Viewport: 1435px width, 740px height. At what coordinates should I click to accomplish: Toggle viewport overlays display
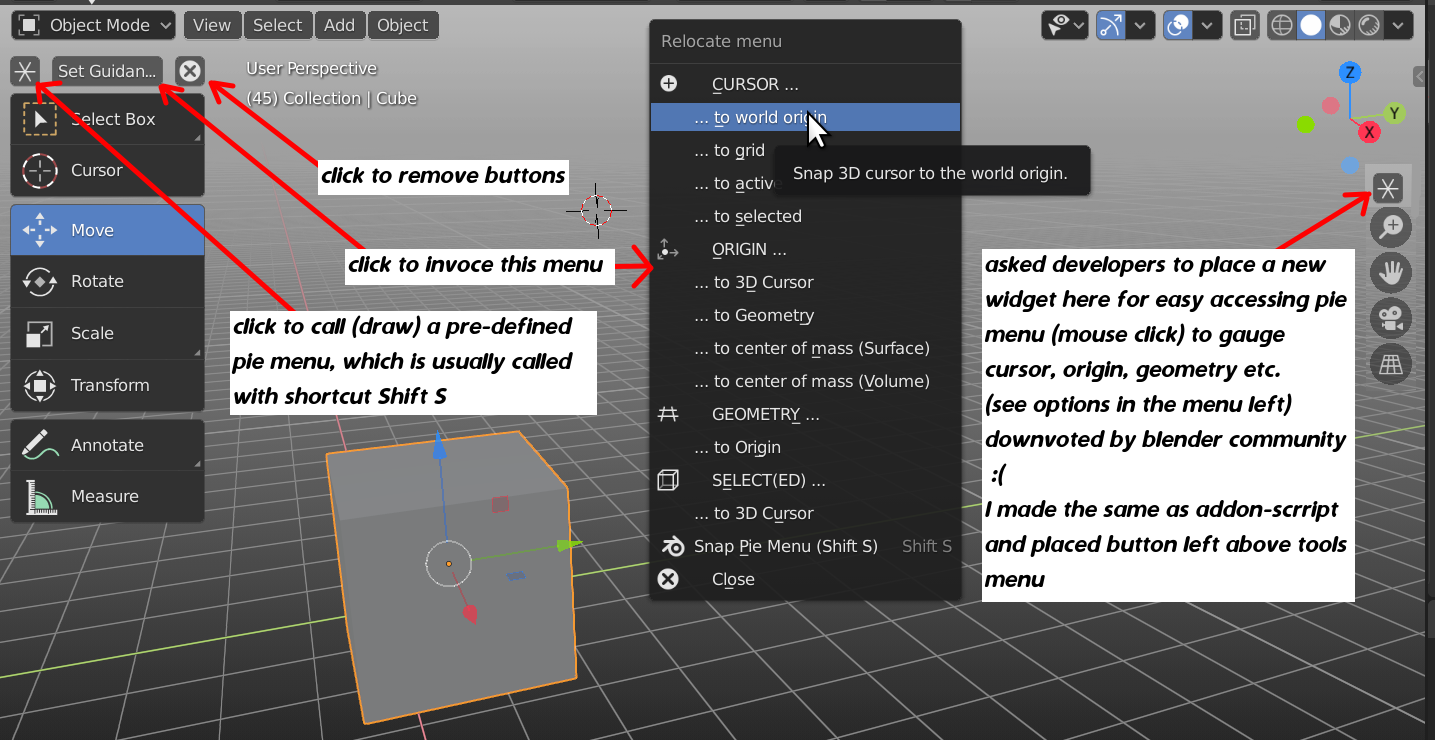tap(1178, 25)
